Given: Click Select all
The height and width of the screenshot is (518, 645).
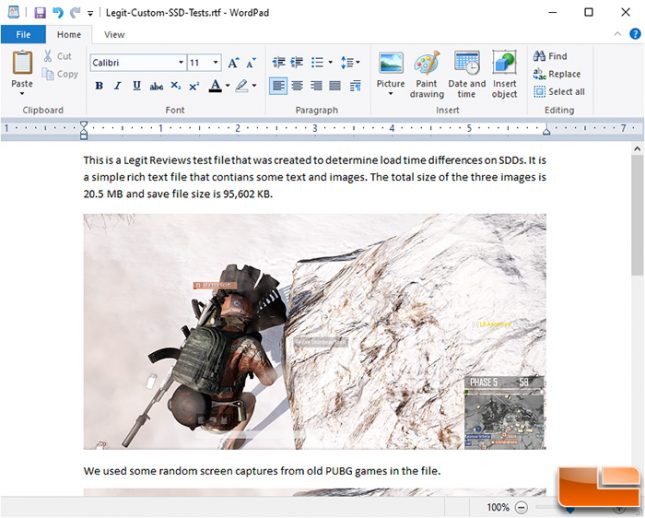Looking at the screenshot, I should click(x=559, y=91).
